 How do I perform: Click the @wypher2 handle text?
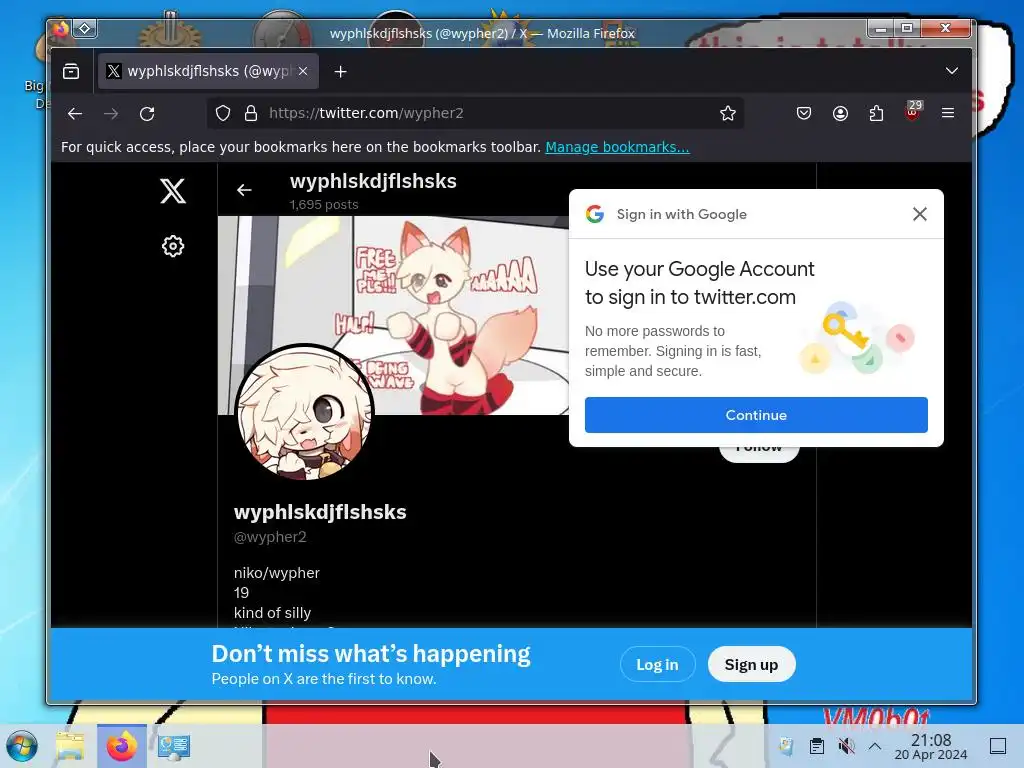[270, 537]
